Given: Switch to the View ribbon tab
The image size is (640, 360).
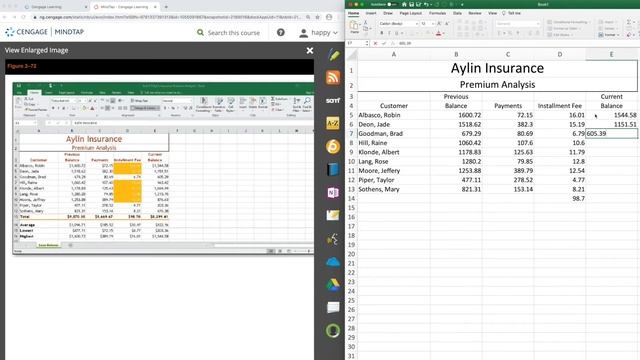Looking at the screenshot, I should [x=493, y=13].
